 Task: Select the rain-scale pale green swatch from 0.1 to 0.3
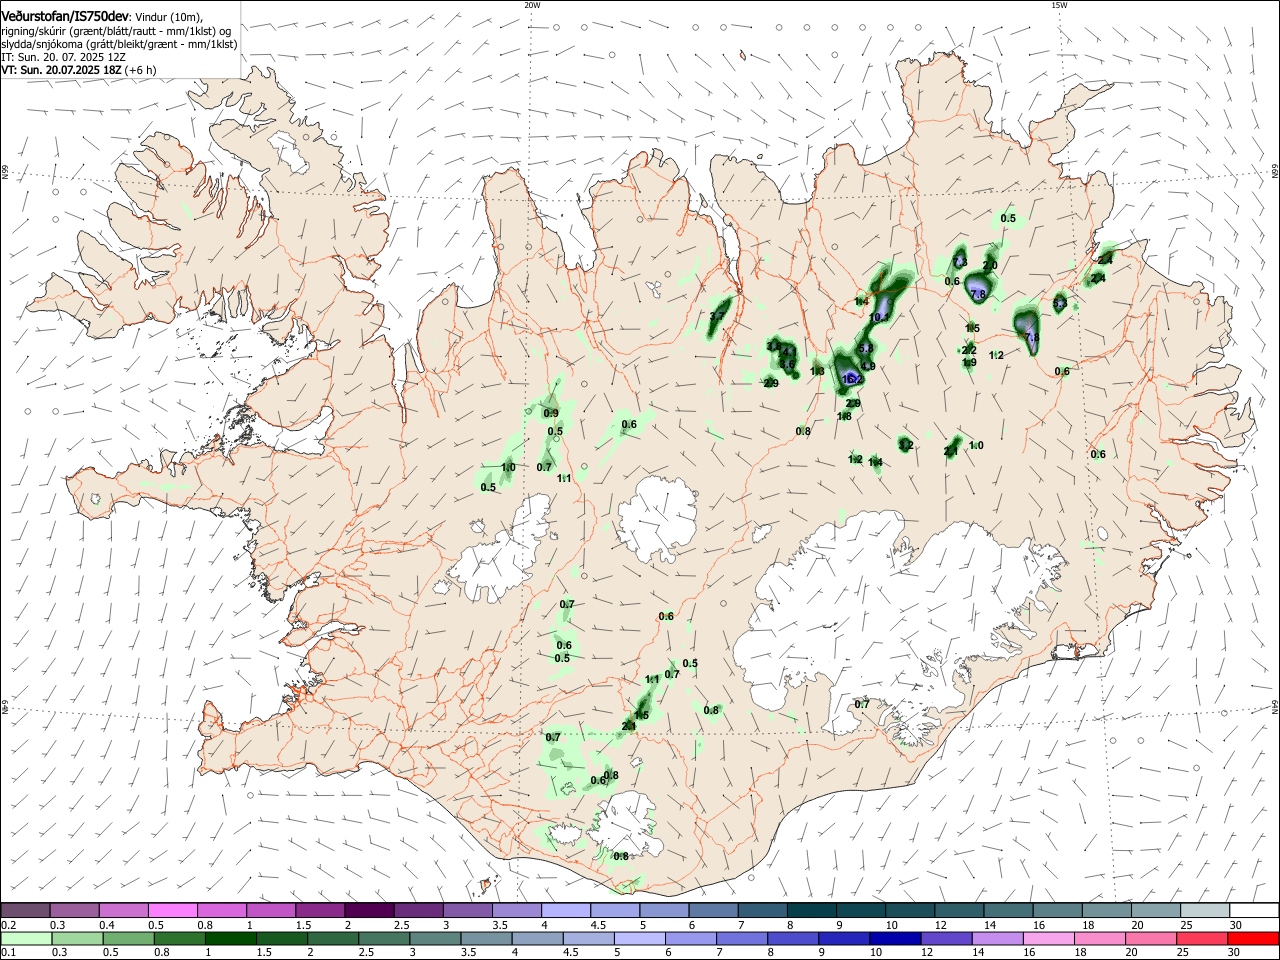[x=25, y=938]
